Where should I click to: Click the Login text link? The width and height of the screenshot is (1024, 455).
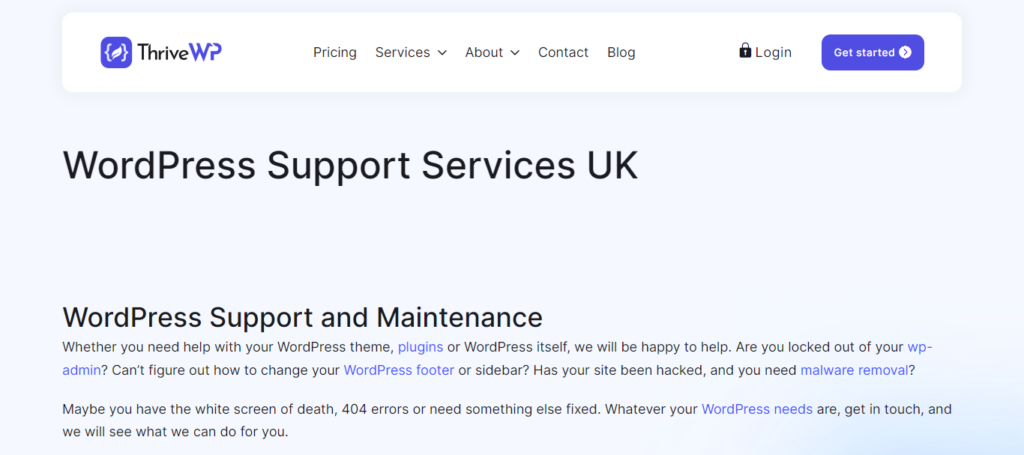773,52
